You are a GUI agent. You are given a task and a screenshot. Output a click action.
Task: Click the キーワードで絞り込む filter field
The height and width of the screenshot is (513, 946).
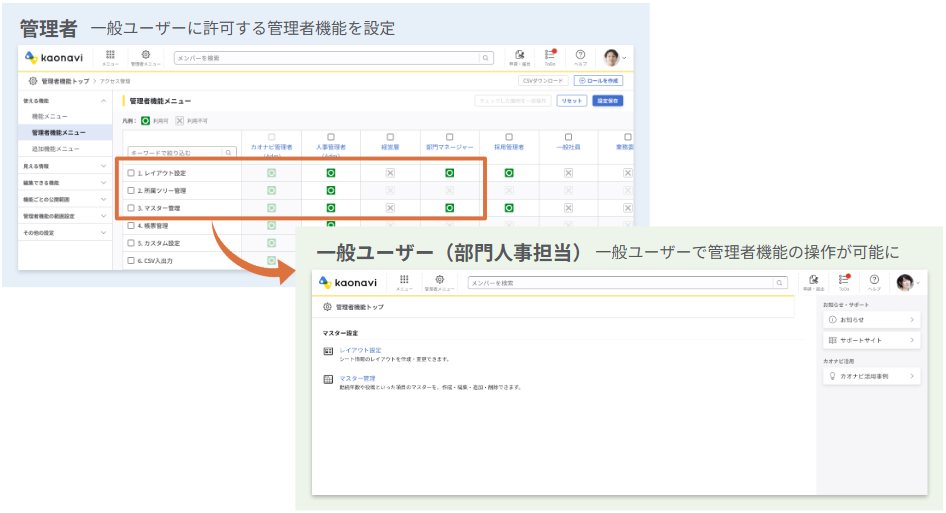tap(176, 153)
